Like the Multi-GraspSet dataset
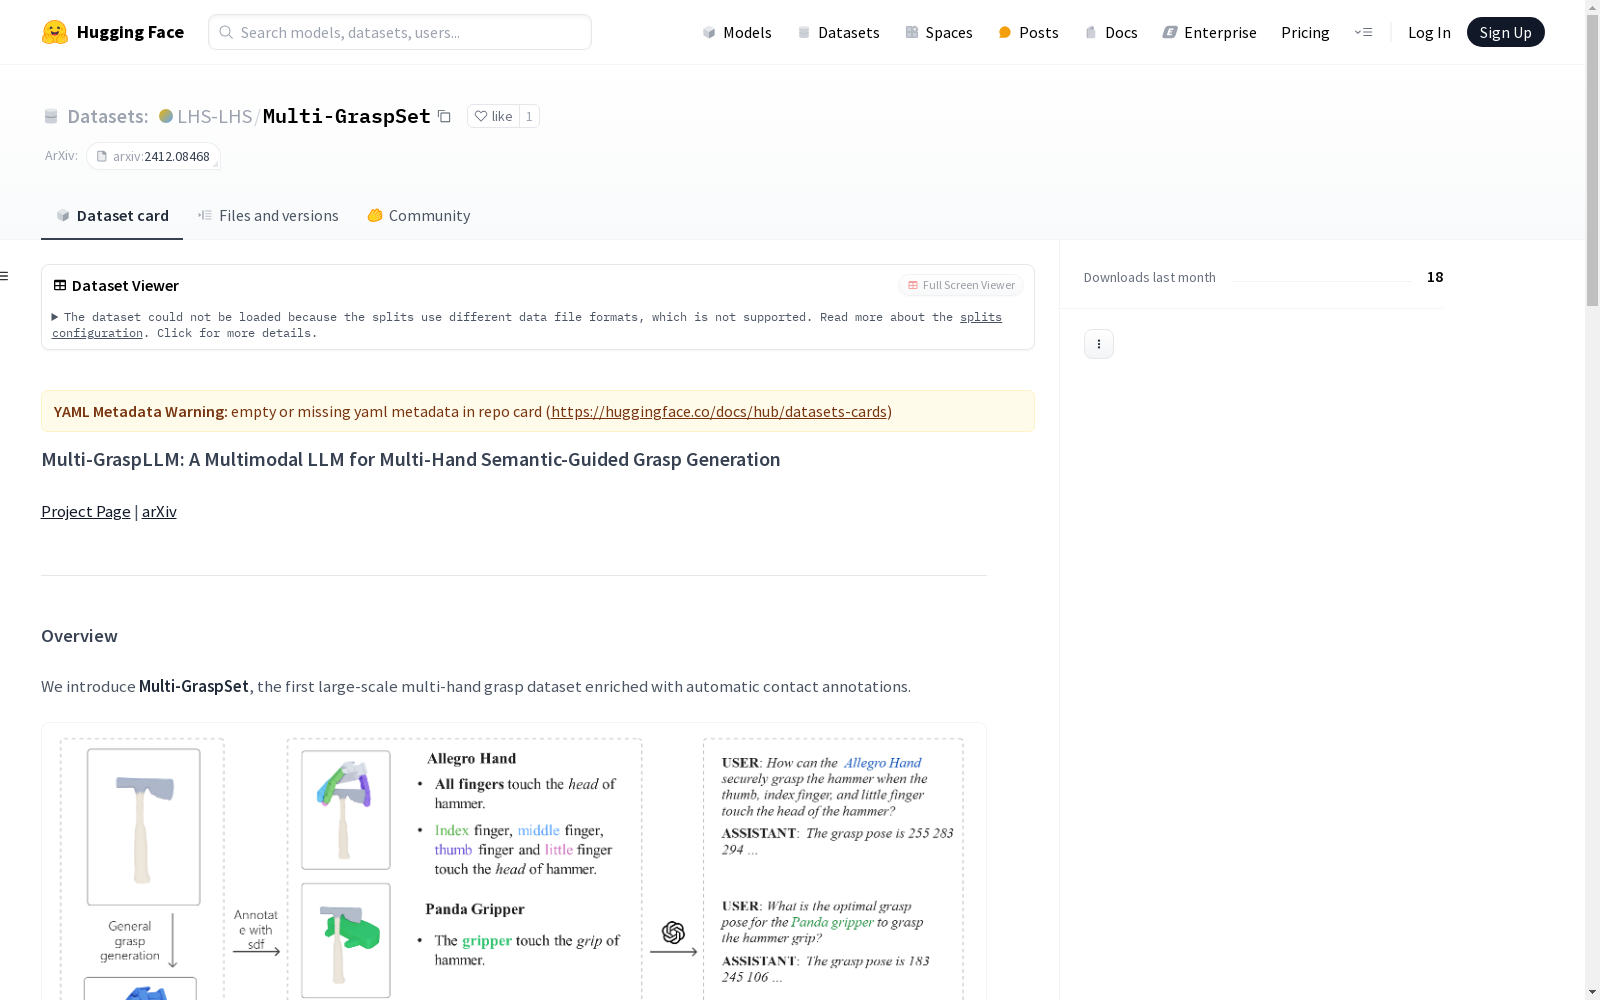1600x1000 pixels. coord(493,116)
